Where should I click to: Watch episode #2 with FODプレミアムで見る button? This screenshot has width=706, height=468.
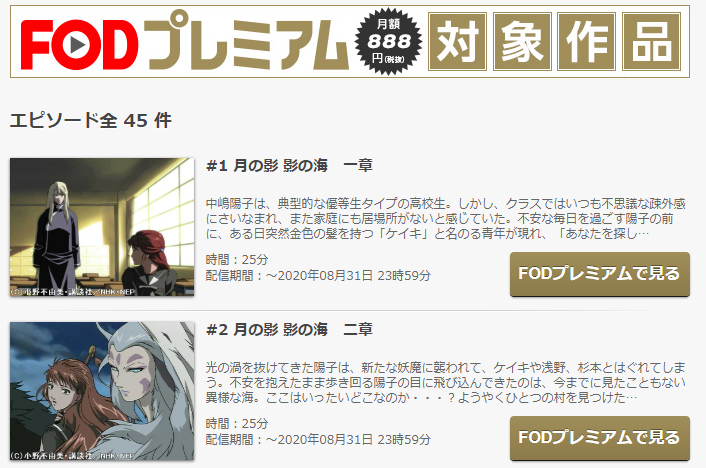pos(600,438)
